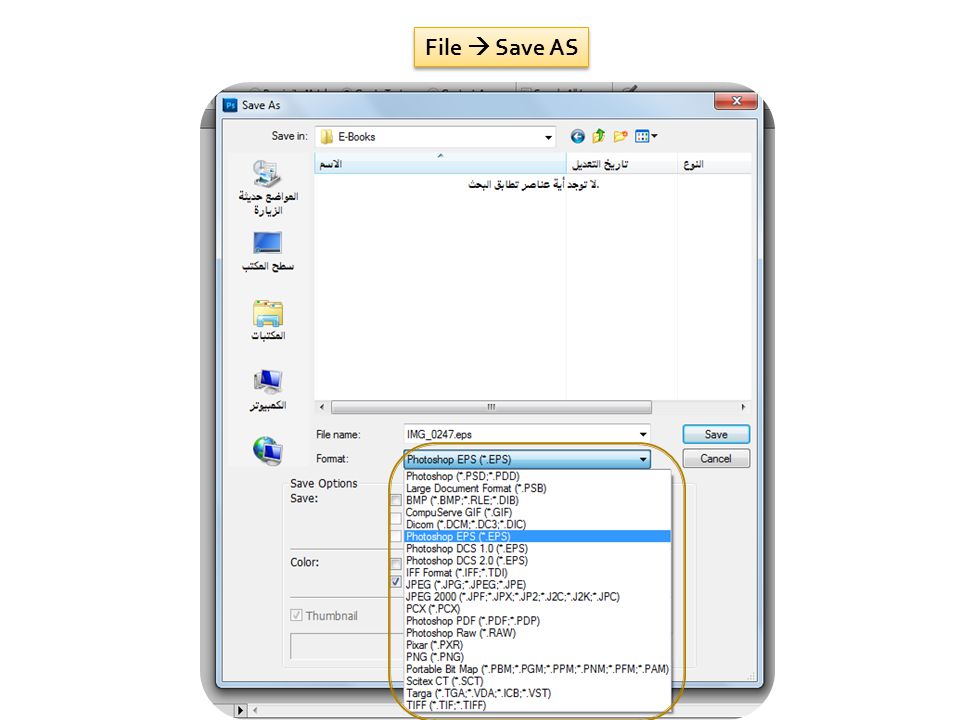Screen dimensions: 960x720
Task: Click the Cancel button
Action: click(716, 459)
